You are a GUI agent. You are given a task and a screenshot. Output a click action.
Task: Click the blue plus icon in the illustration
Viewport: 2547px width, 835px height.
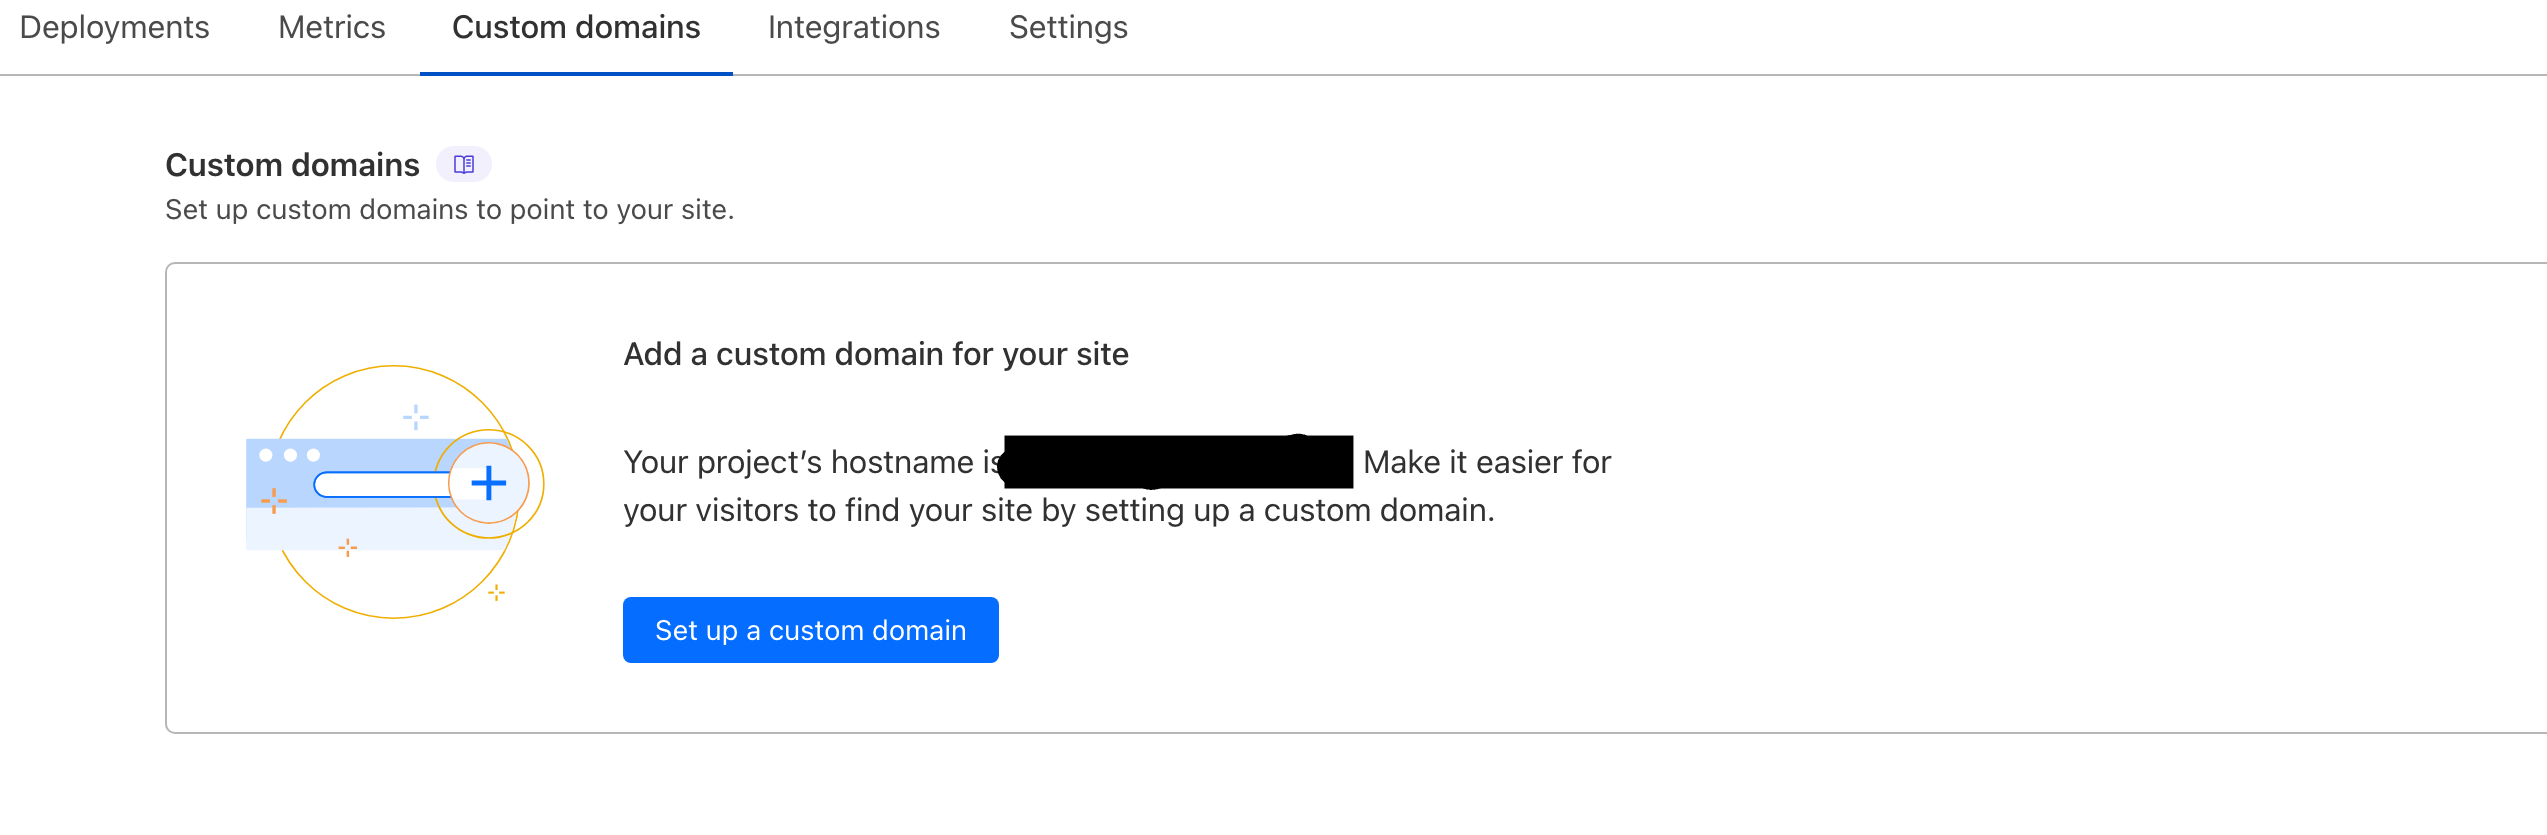488,483
